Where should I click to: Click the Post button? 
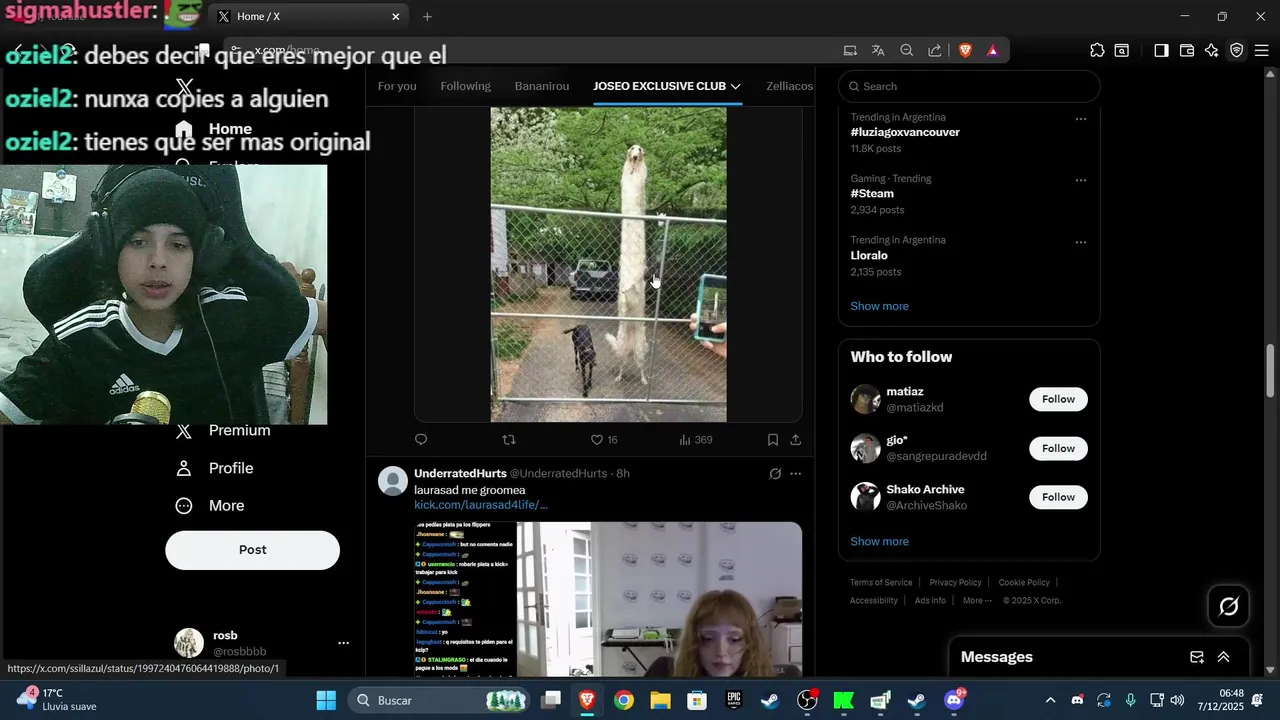click(252, 550)
